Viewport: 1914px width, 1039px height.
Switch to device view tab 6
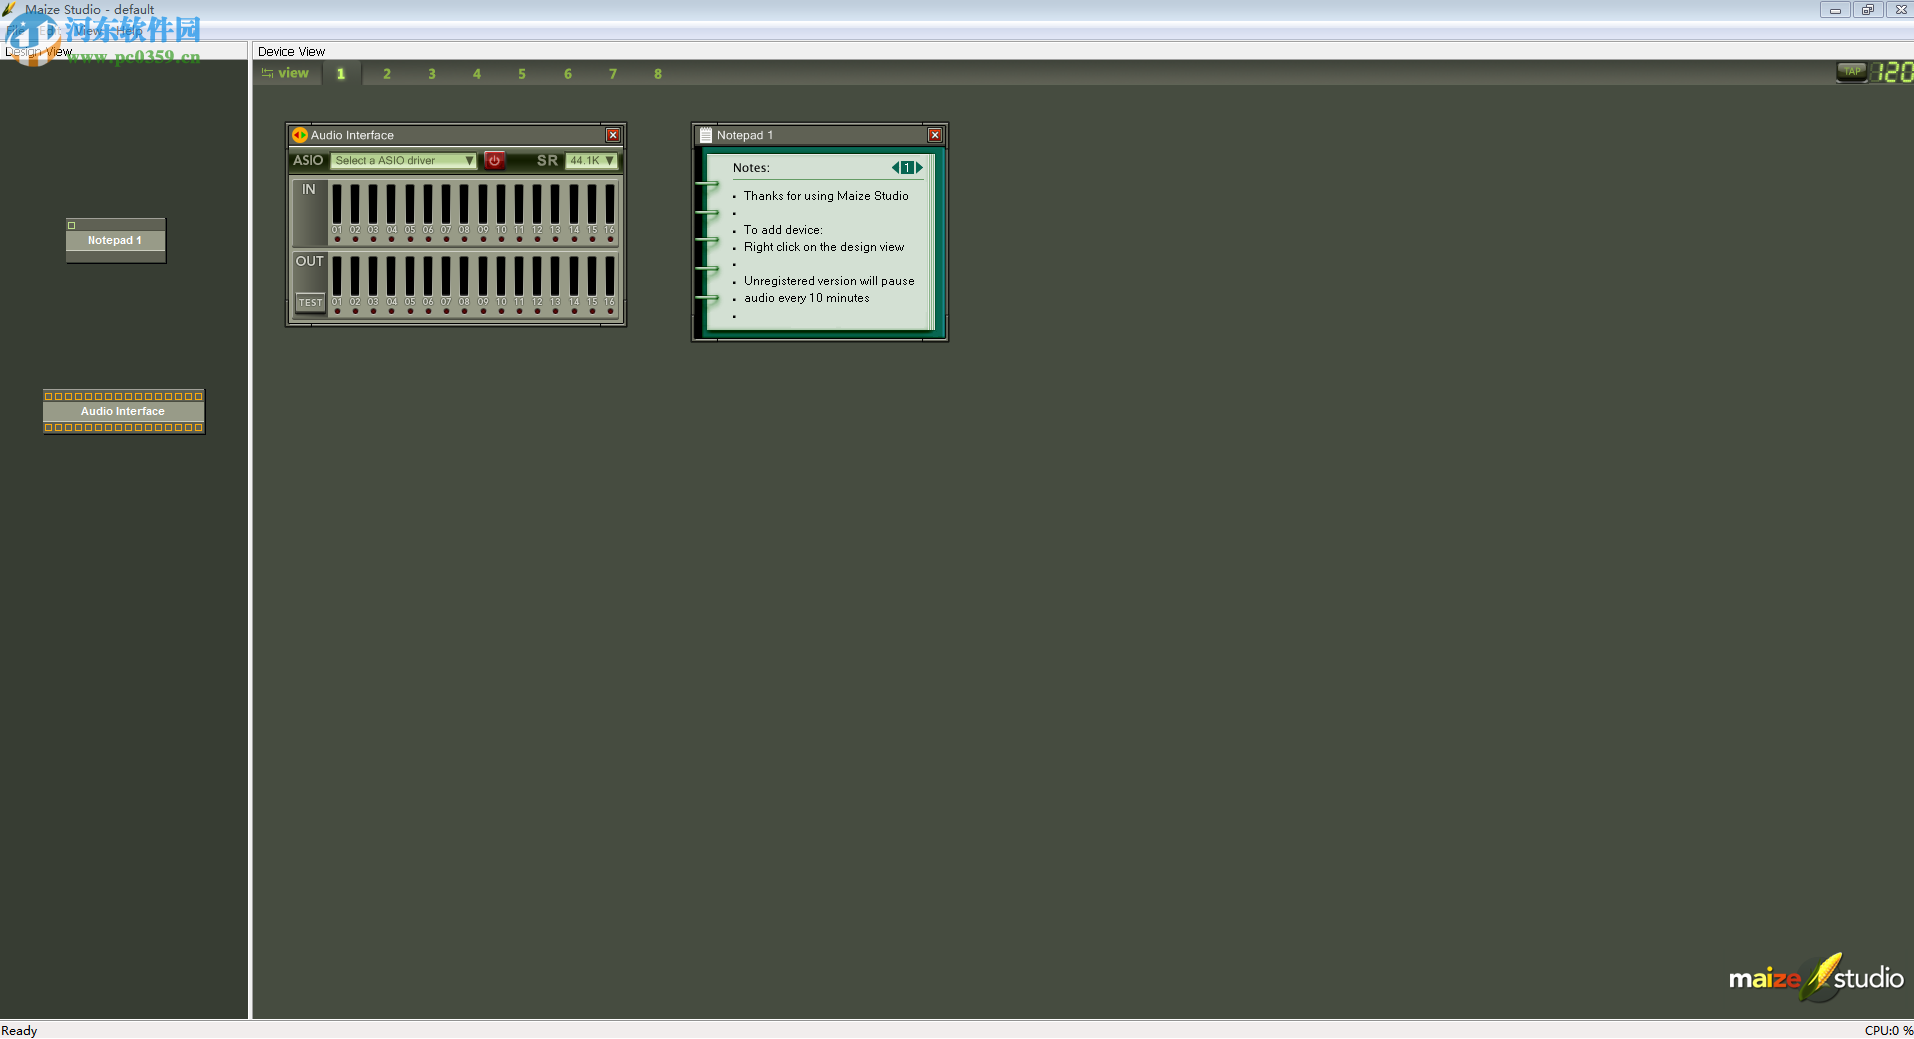point(568,74)
